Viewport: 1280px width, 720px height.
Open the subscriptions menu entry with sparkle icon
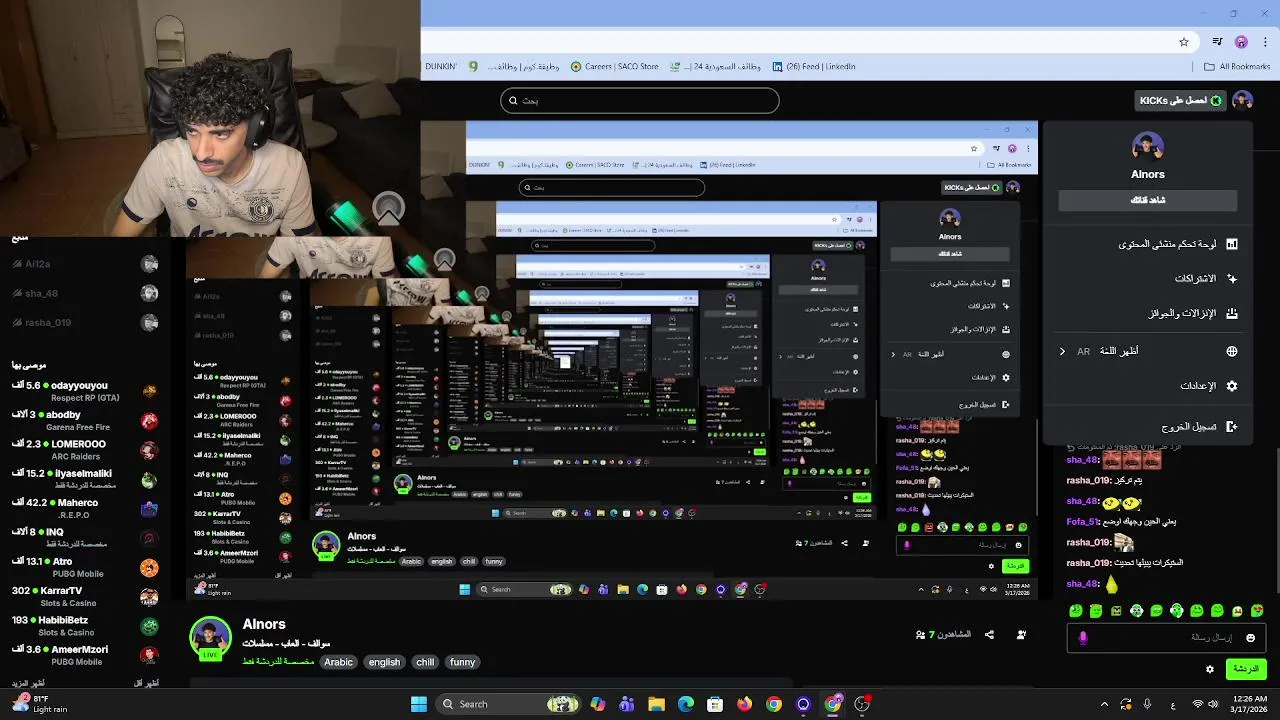pyautogui.click(x=1148, y=278)
